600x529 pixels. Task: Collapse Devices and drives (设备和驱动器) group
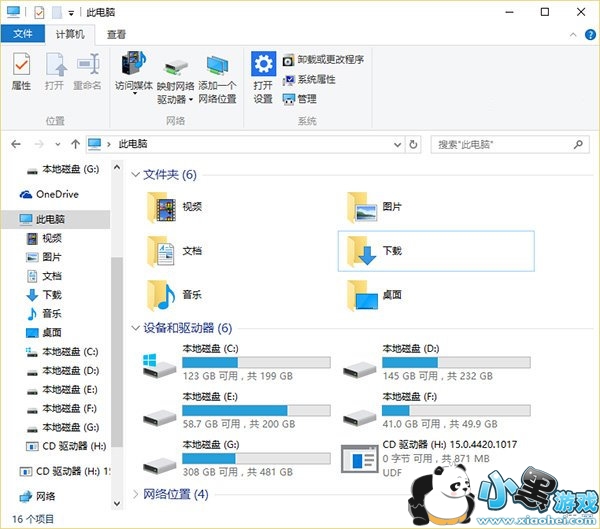click(135, 328)
